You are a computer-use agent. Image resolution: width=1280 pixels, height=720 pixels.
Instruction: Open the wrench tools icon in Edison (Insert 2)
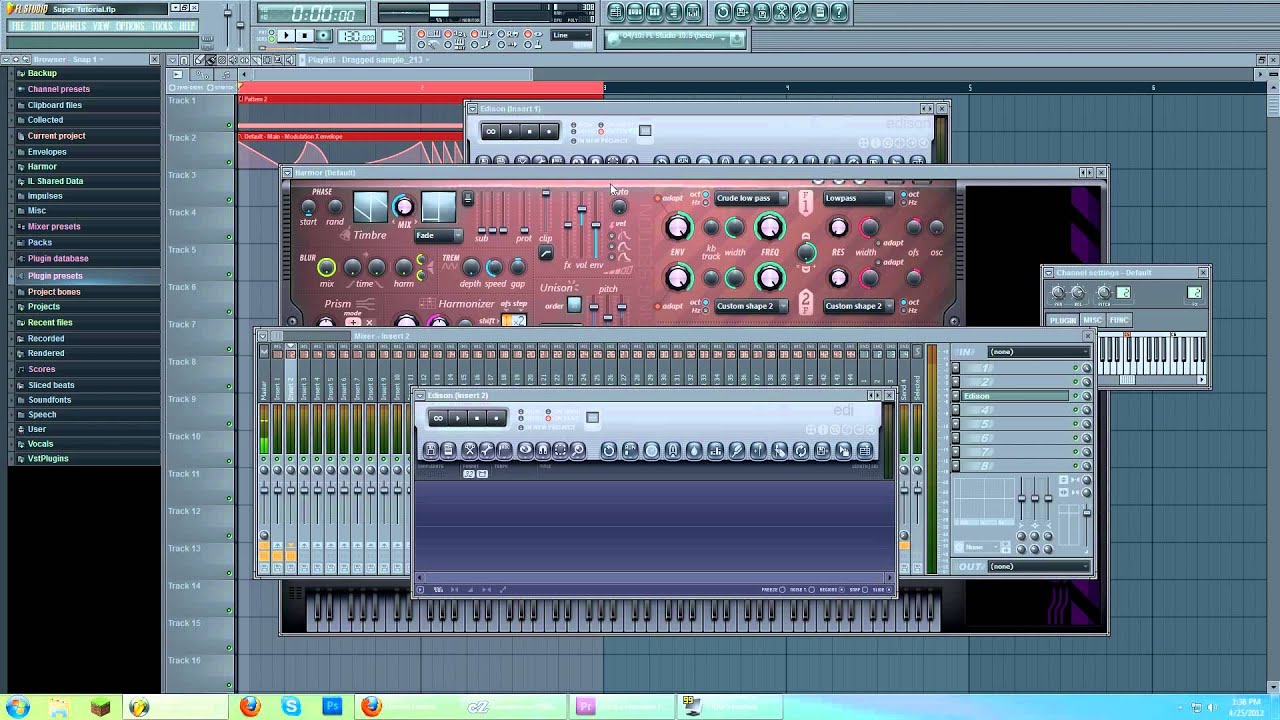click(487, 451)
